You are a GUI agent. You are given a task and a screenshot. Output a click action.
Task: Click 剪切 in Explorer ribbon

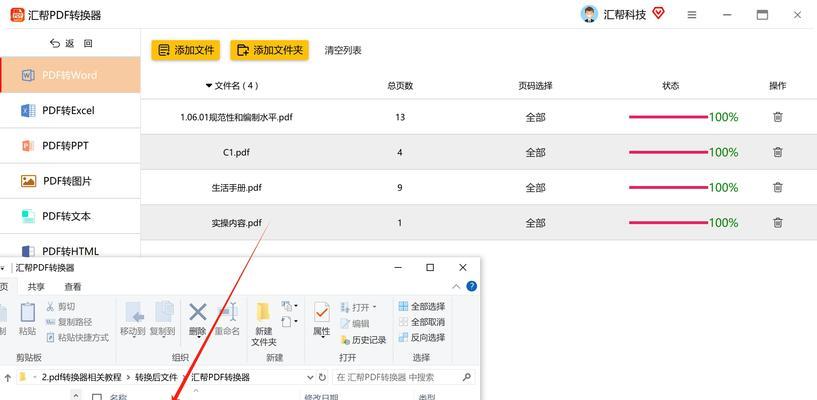pos(61,306)
